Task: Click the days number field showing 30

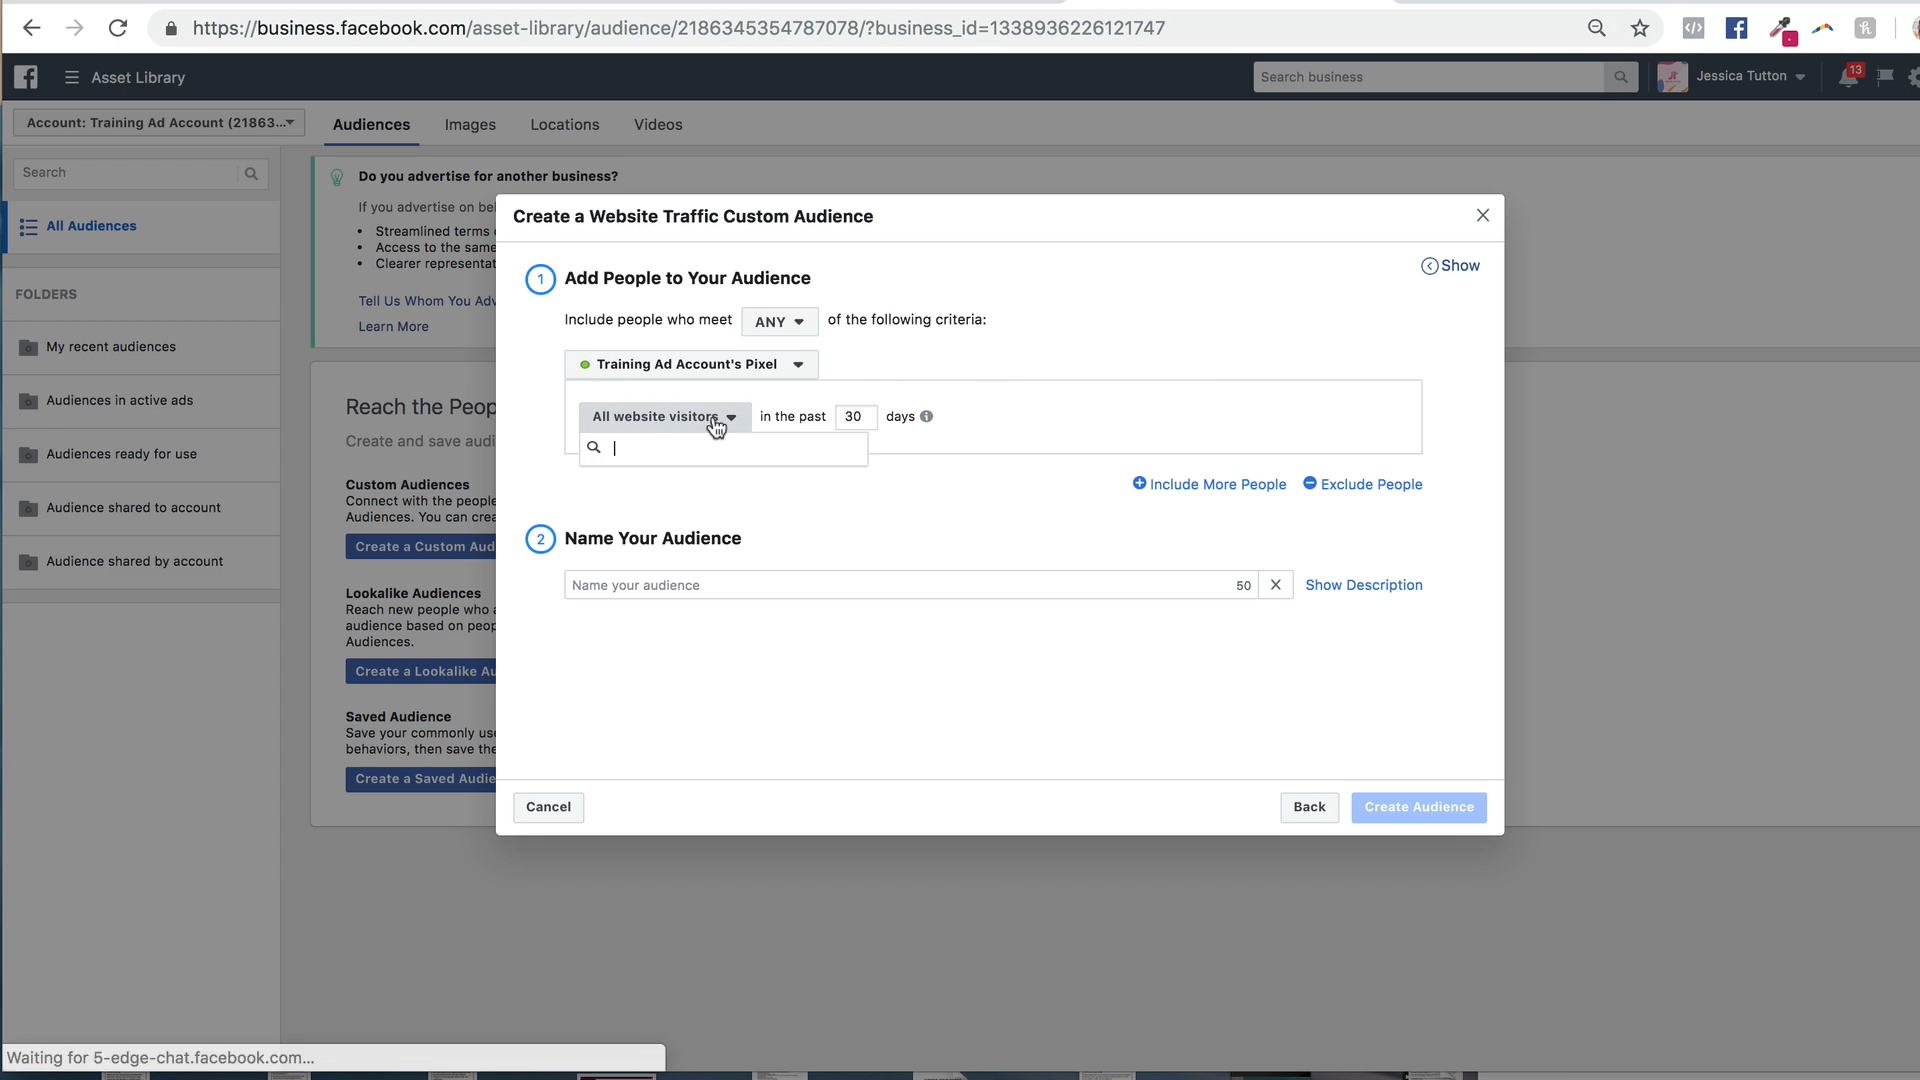Action: (855, 417)
